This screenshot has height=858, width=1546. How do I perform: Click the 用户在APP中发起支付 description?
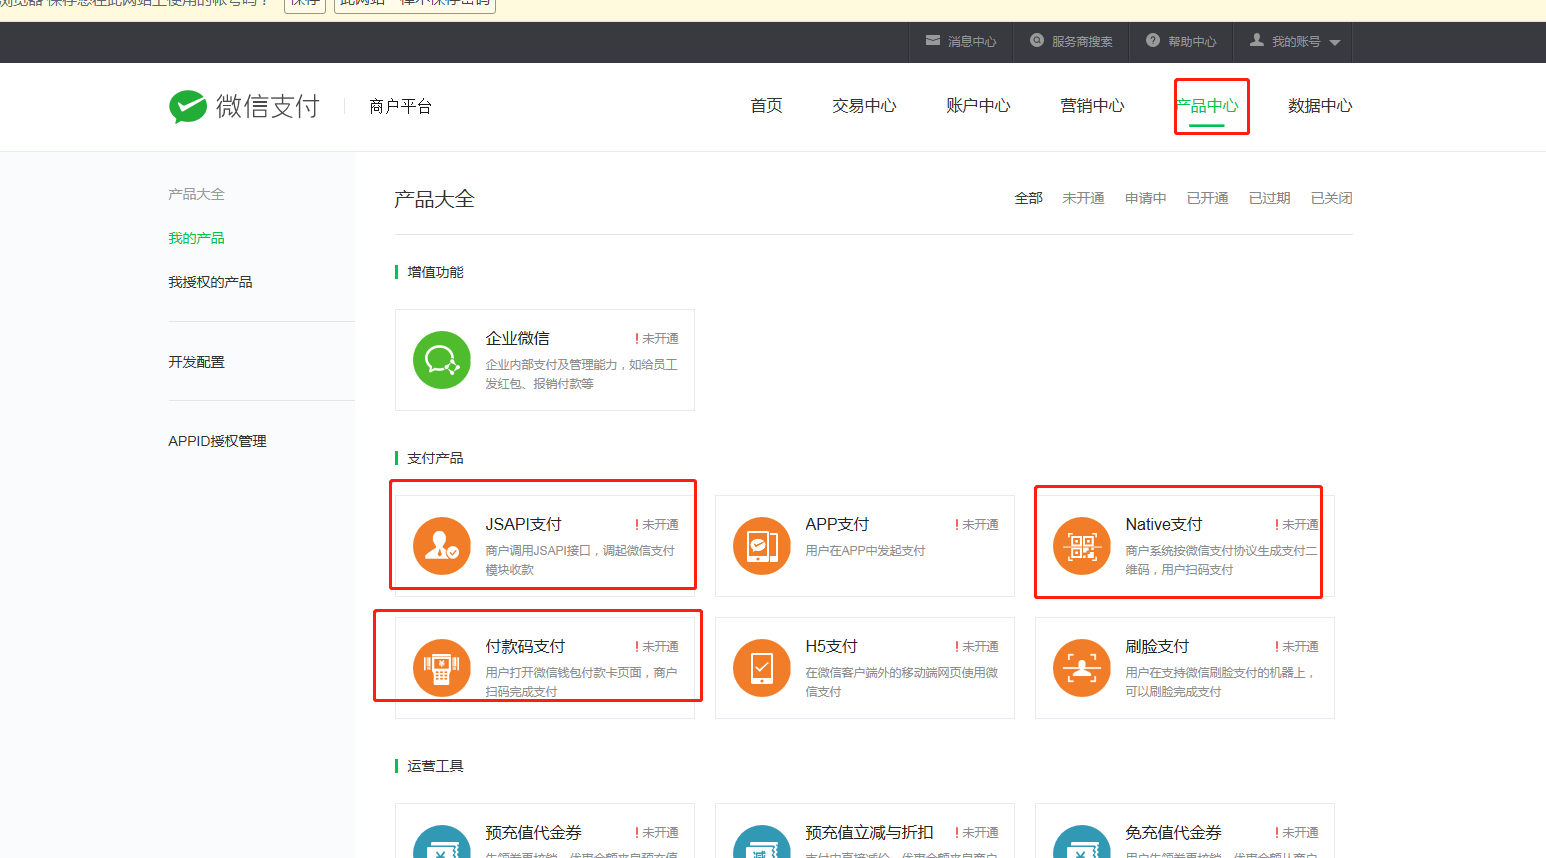click(x=866, y=551)
